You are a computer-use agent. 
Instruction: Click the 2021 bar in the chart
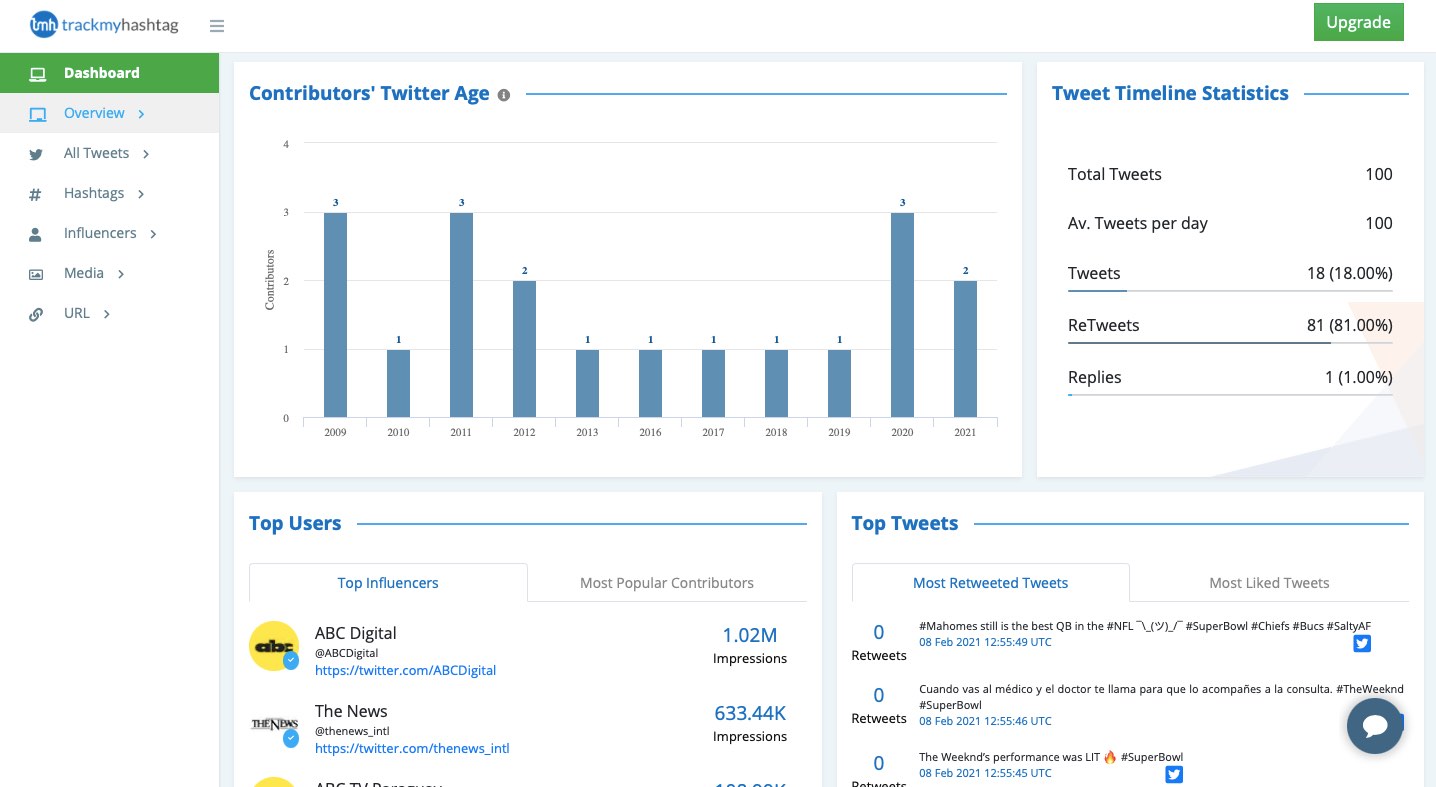(965, 349)
